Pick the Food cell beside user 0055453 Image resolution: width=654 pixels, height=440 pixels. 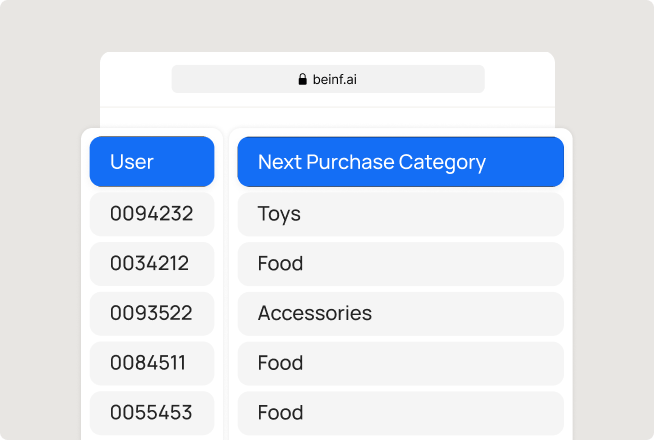coord(400,412)
